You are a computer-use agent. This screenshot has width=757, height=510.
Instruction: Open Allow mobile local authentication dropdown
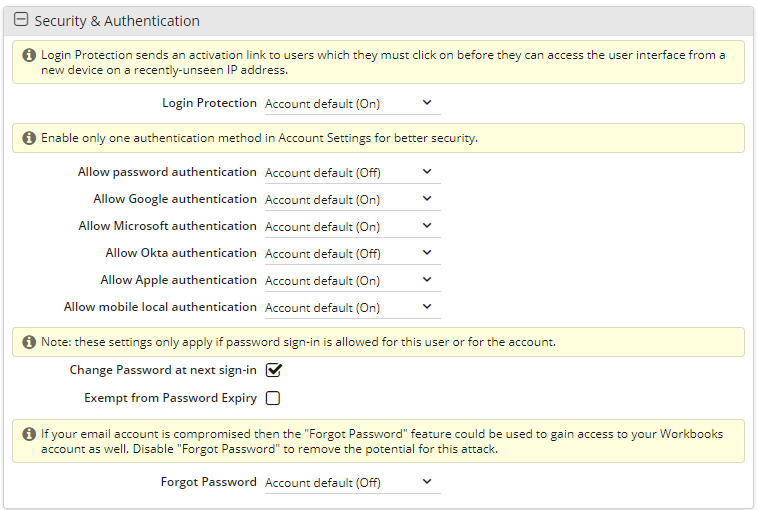tap(352, 308)
